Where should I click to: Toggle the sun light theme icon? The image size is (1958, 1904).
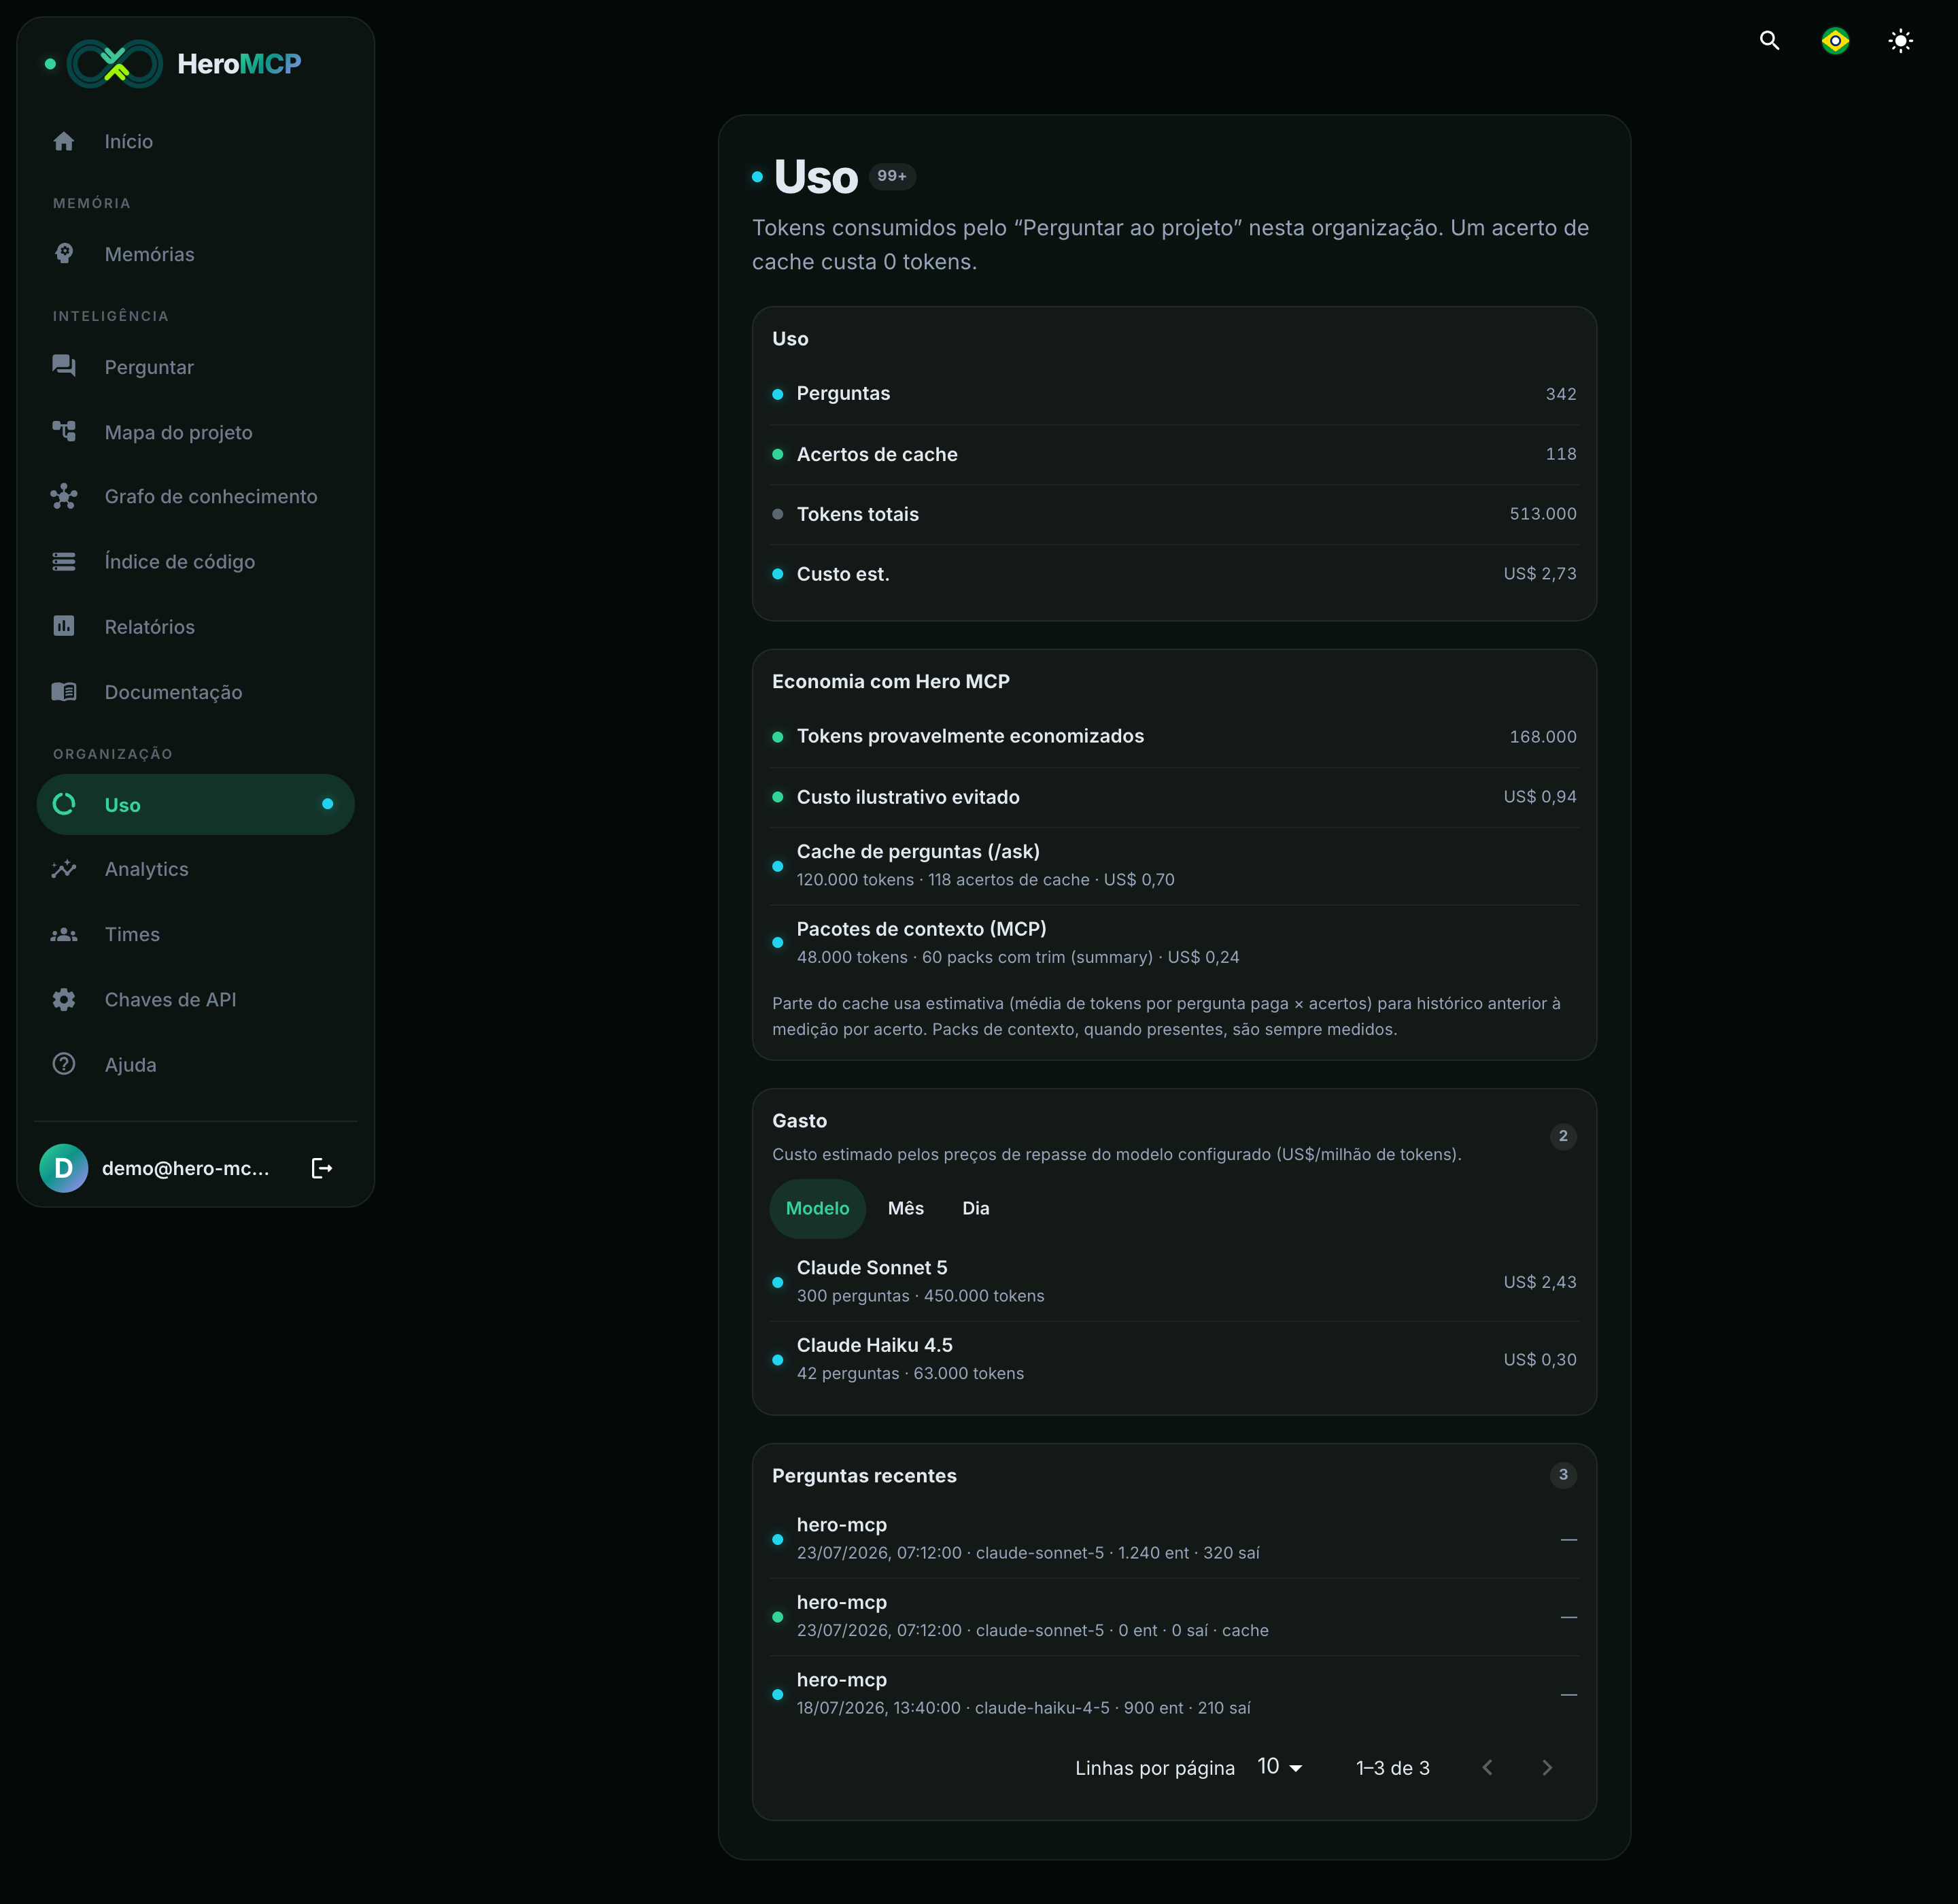(1900, 41)
